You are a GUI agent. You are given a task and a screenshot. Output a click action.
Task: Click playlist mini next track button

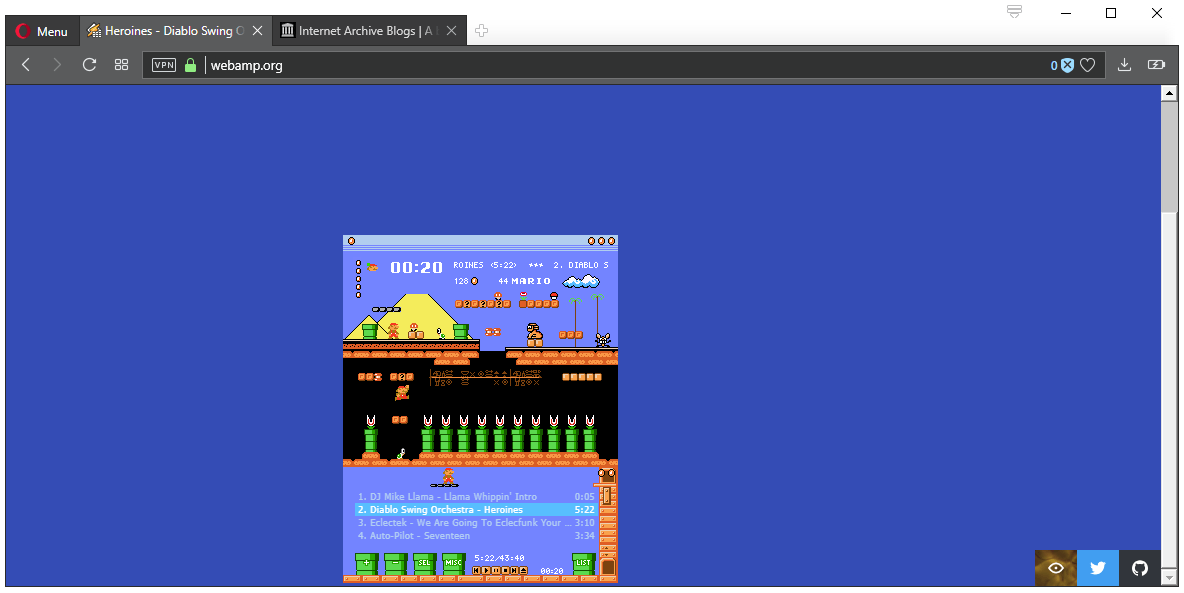tap(513, 570)
